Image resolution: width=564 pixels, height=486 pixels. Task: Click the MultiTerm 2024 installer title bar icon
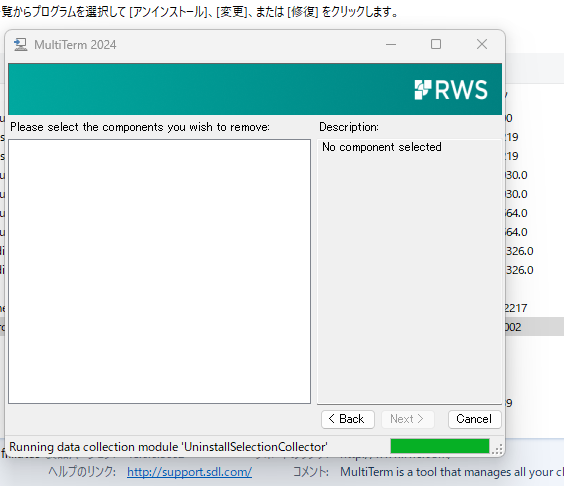(x=21, y=45)
